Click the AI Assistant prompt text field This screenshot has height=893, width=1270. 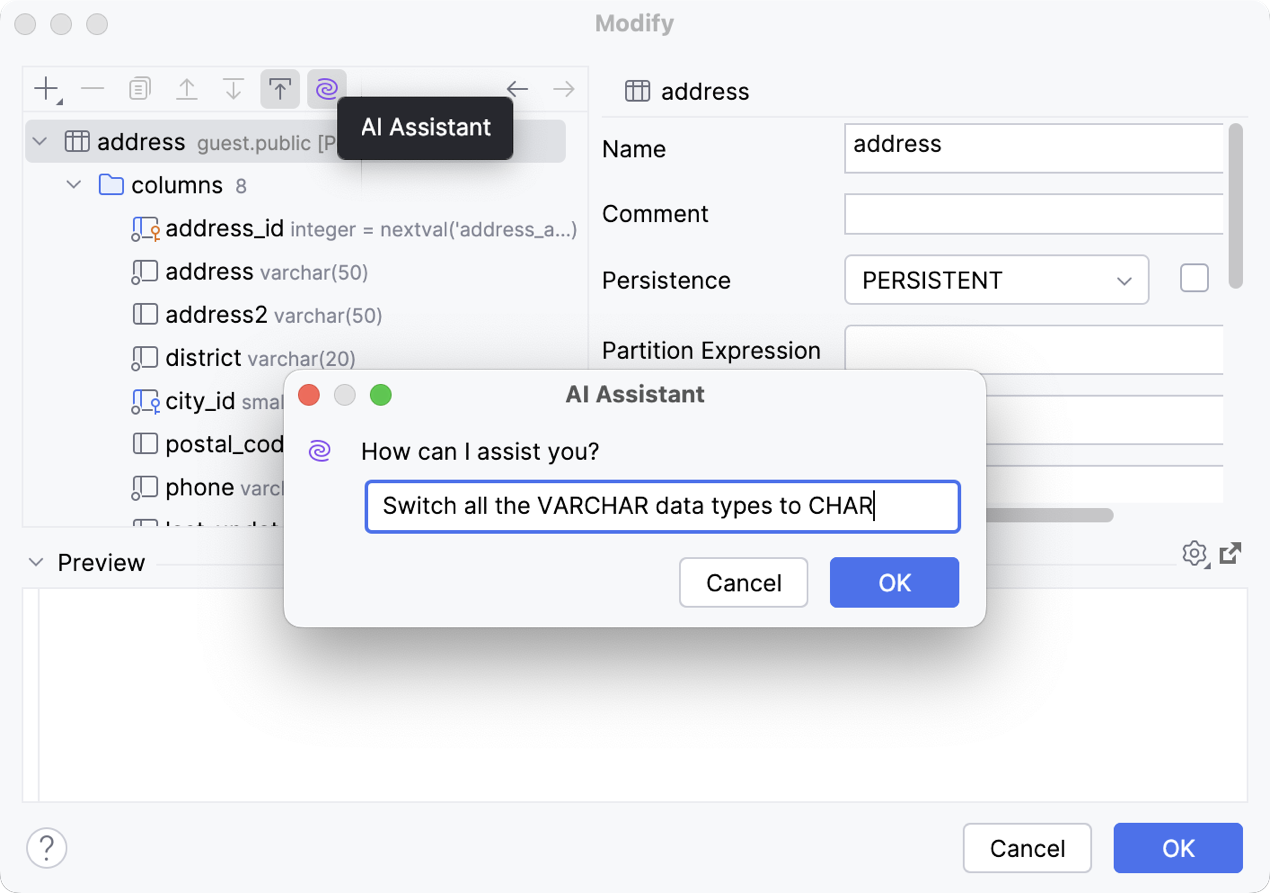tap(662, 507)
